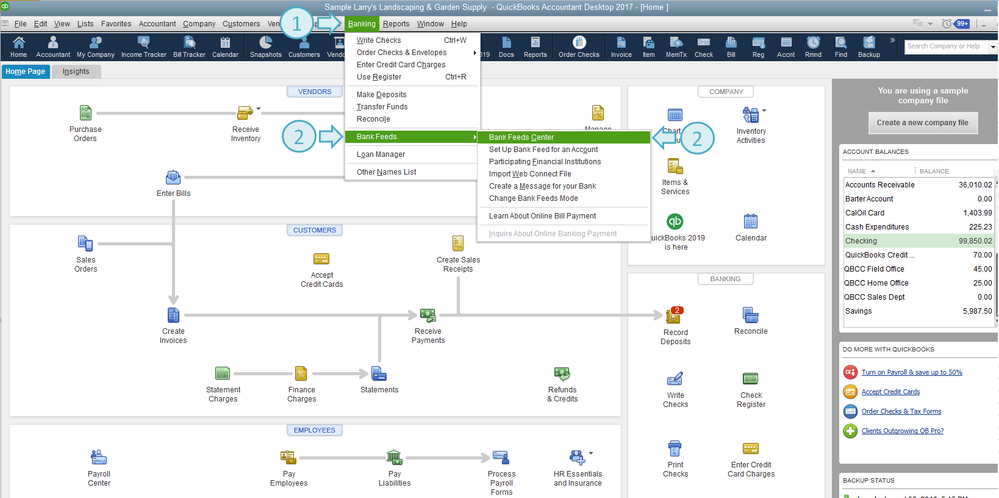The width and height of the screenshot is (999, 498).
Task: Open Turn on Payroll & save link
Action: pos(911,373)
